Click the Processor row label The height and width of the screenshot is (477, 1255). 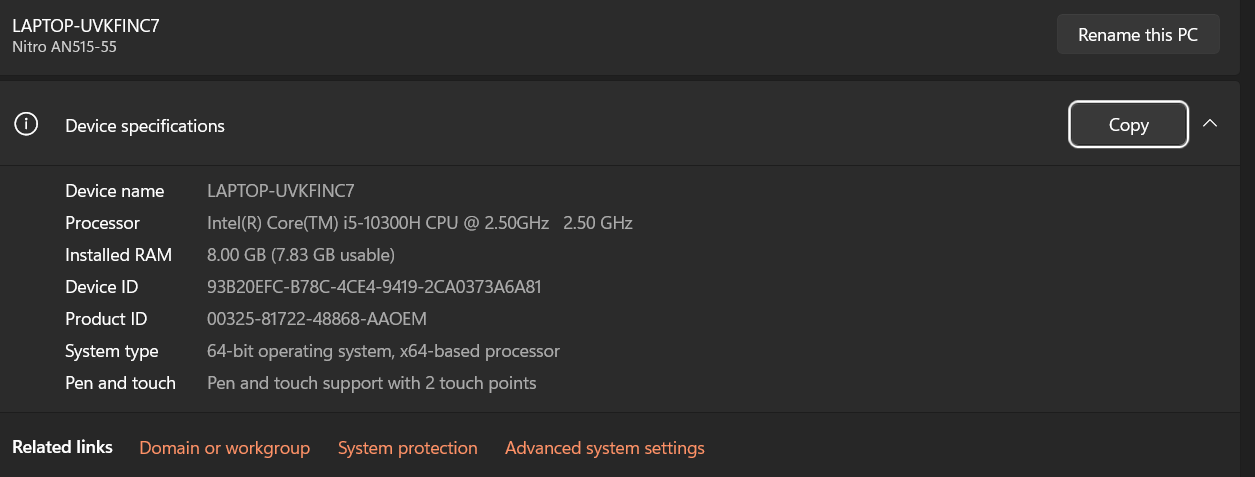point(102,223)
